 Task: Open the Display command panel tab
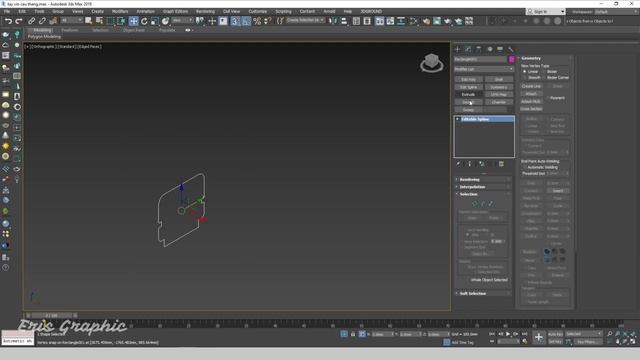(500, 49)
